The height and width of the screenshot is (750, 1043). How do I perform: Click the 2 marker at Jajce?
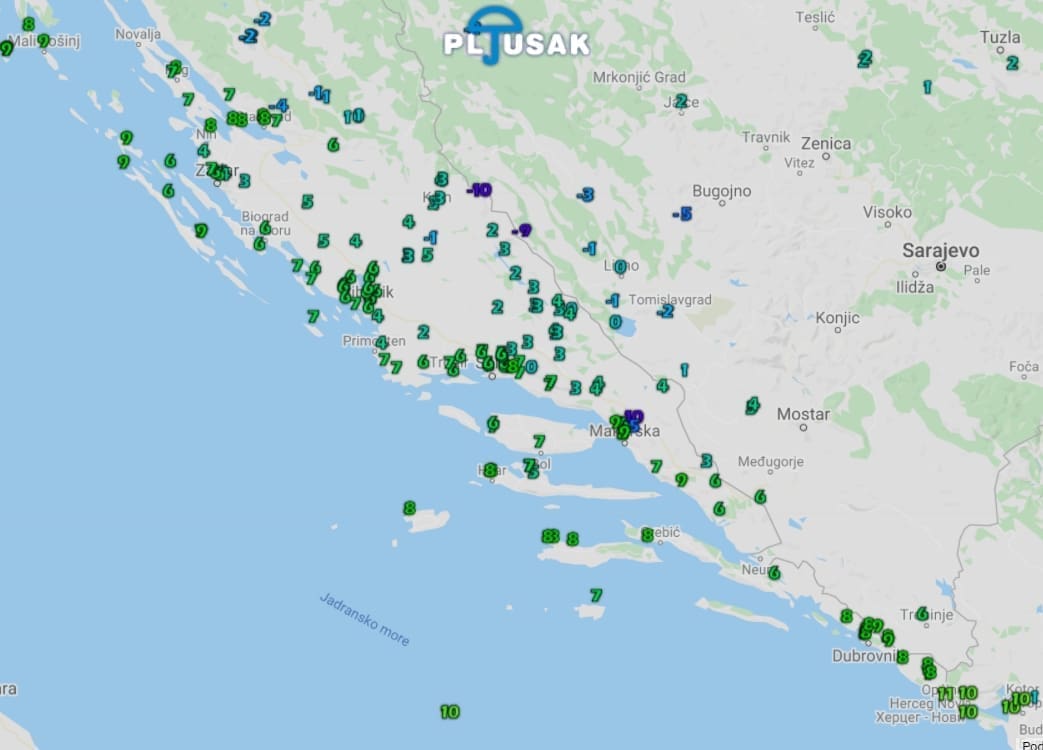tap(681, 101)
